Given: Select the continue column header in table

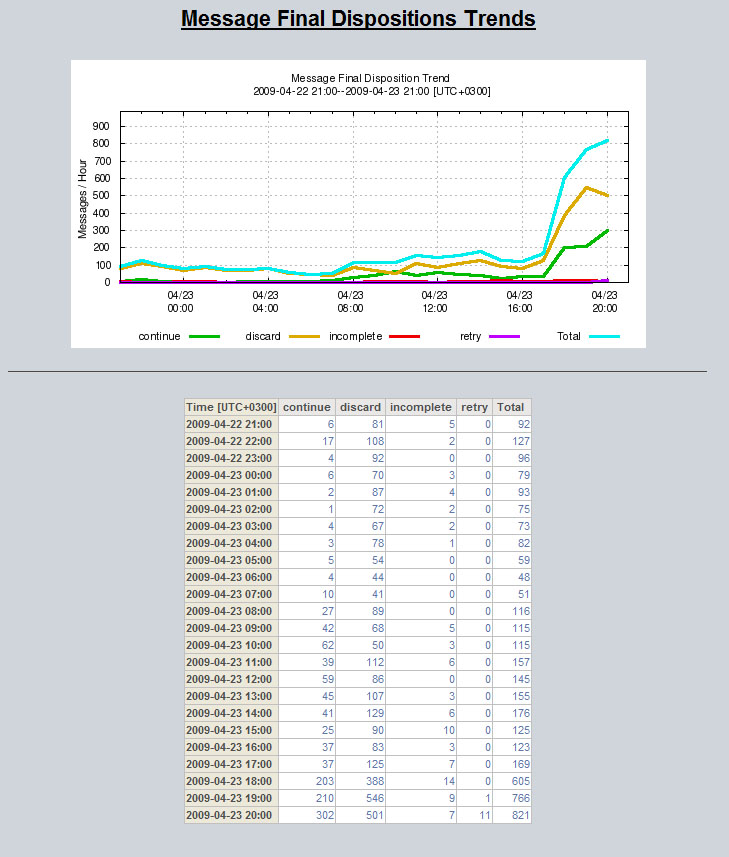Looking at the screenshot, I should (307, 407).
